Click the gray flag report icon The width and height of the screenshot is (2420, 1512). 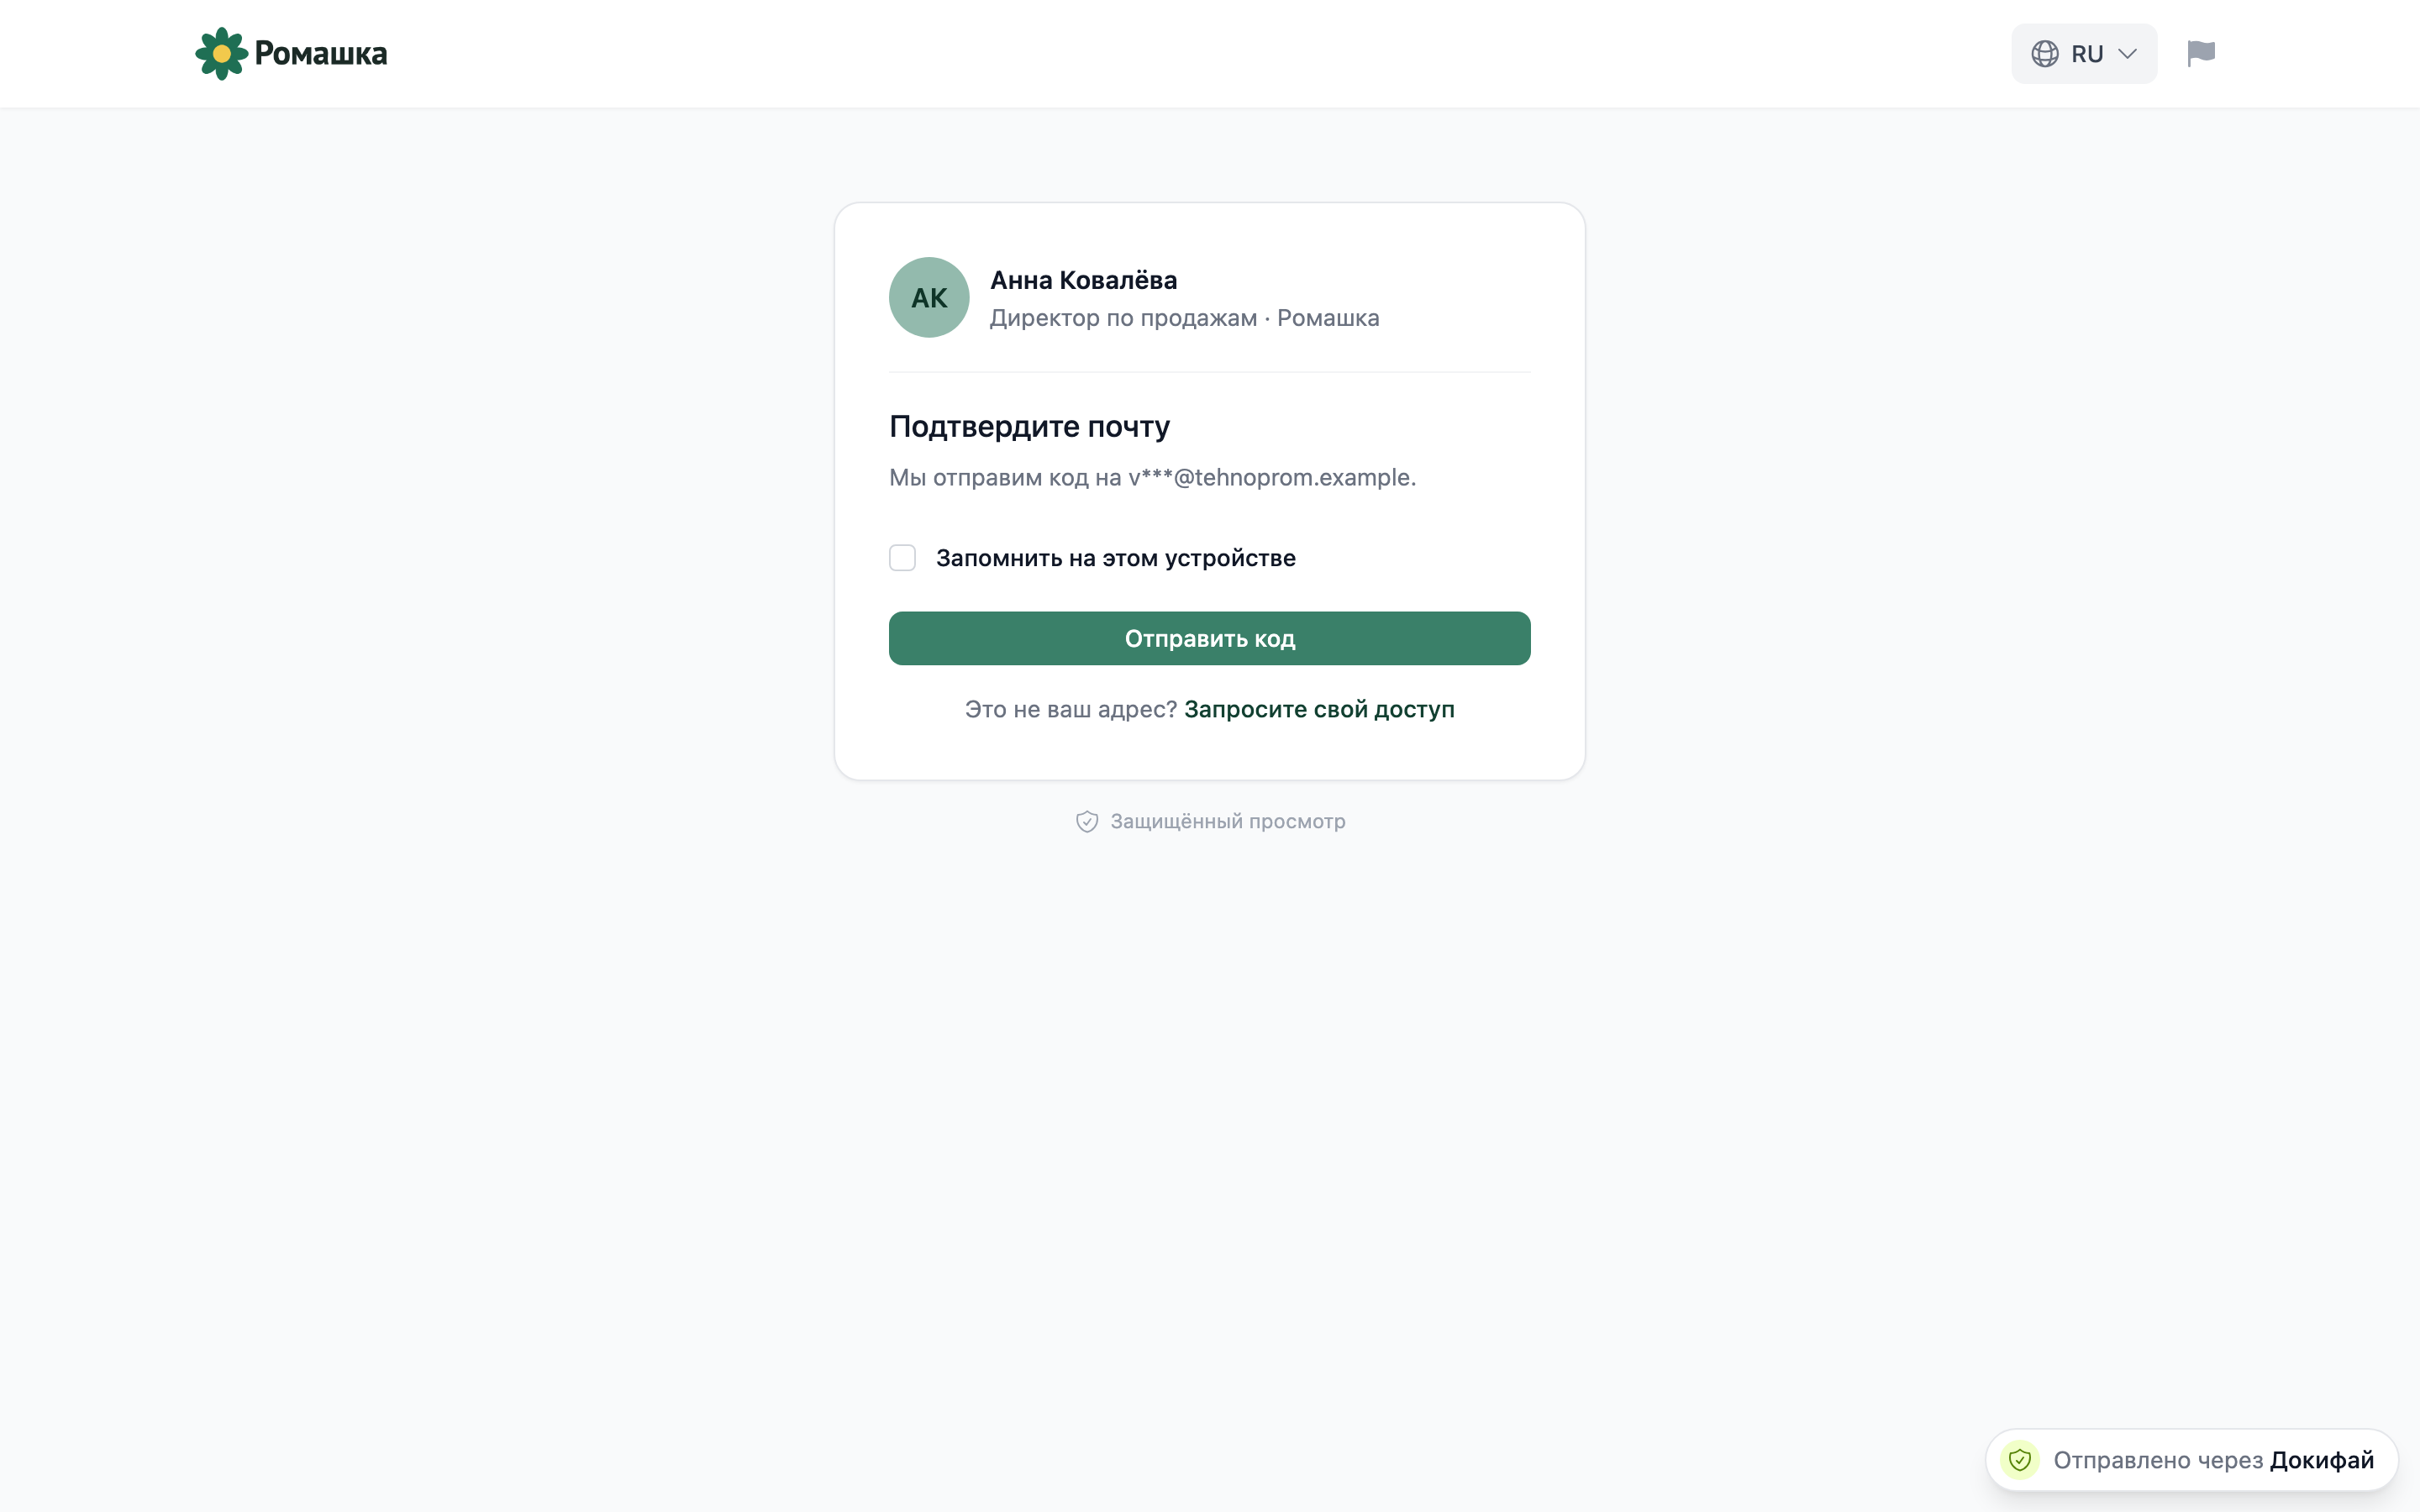click(x=2201, y=54)
